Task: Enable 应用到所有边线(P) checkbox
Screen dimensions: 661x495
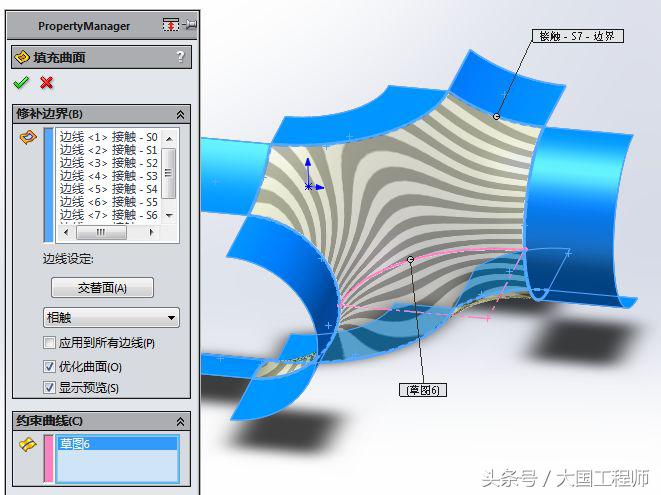Action: pyautogui.click(x=49, y=342)
